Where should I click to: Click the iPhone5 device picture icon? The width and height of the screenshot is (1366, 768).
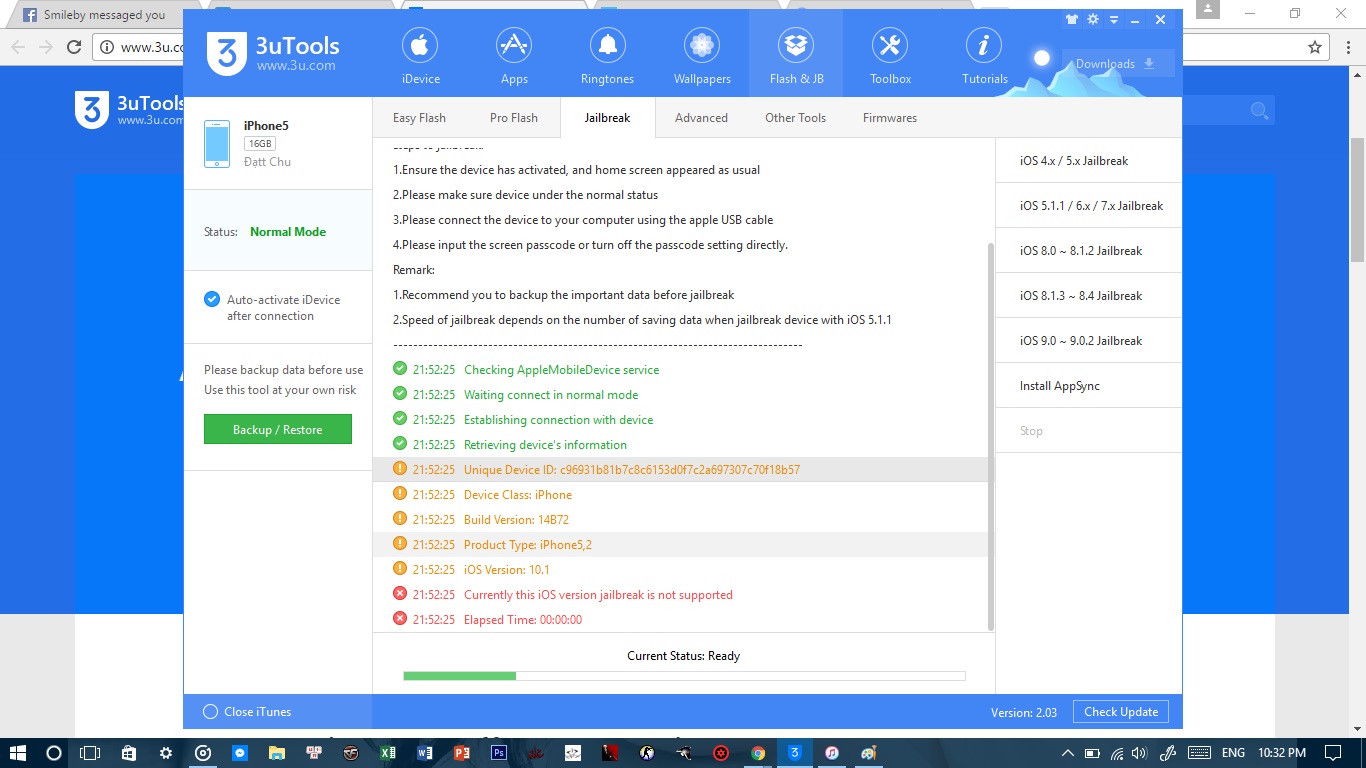tap(217, 143)
